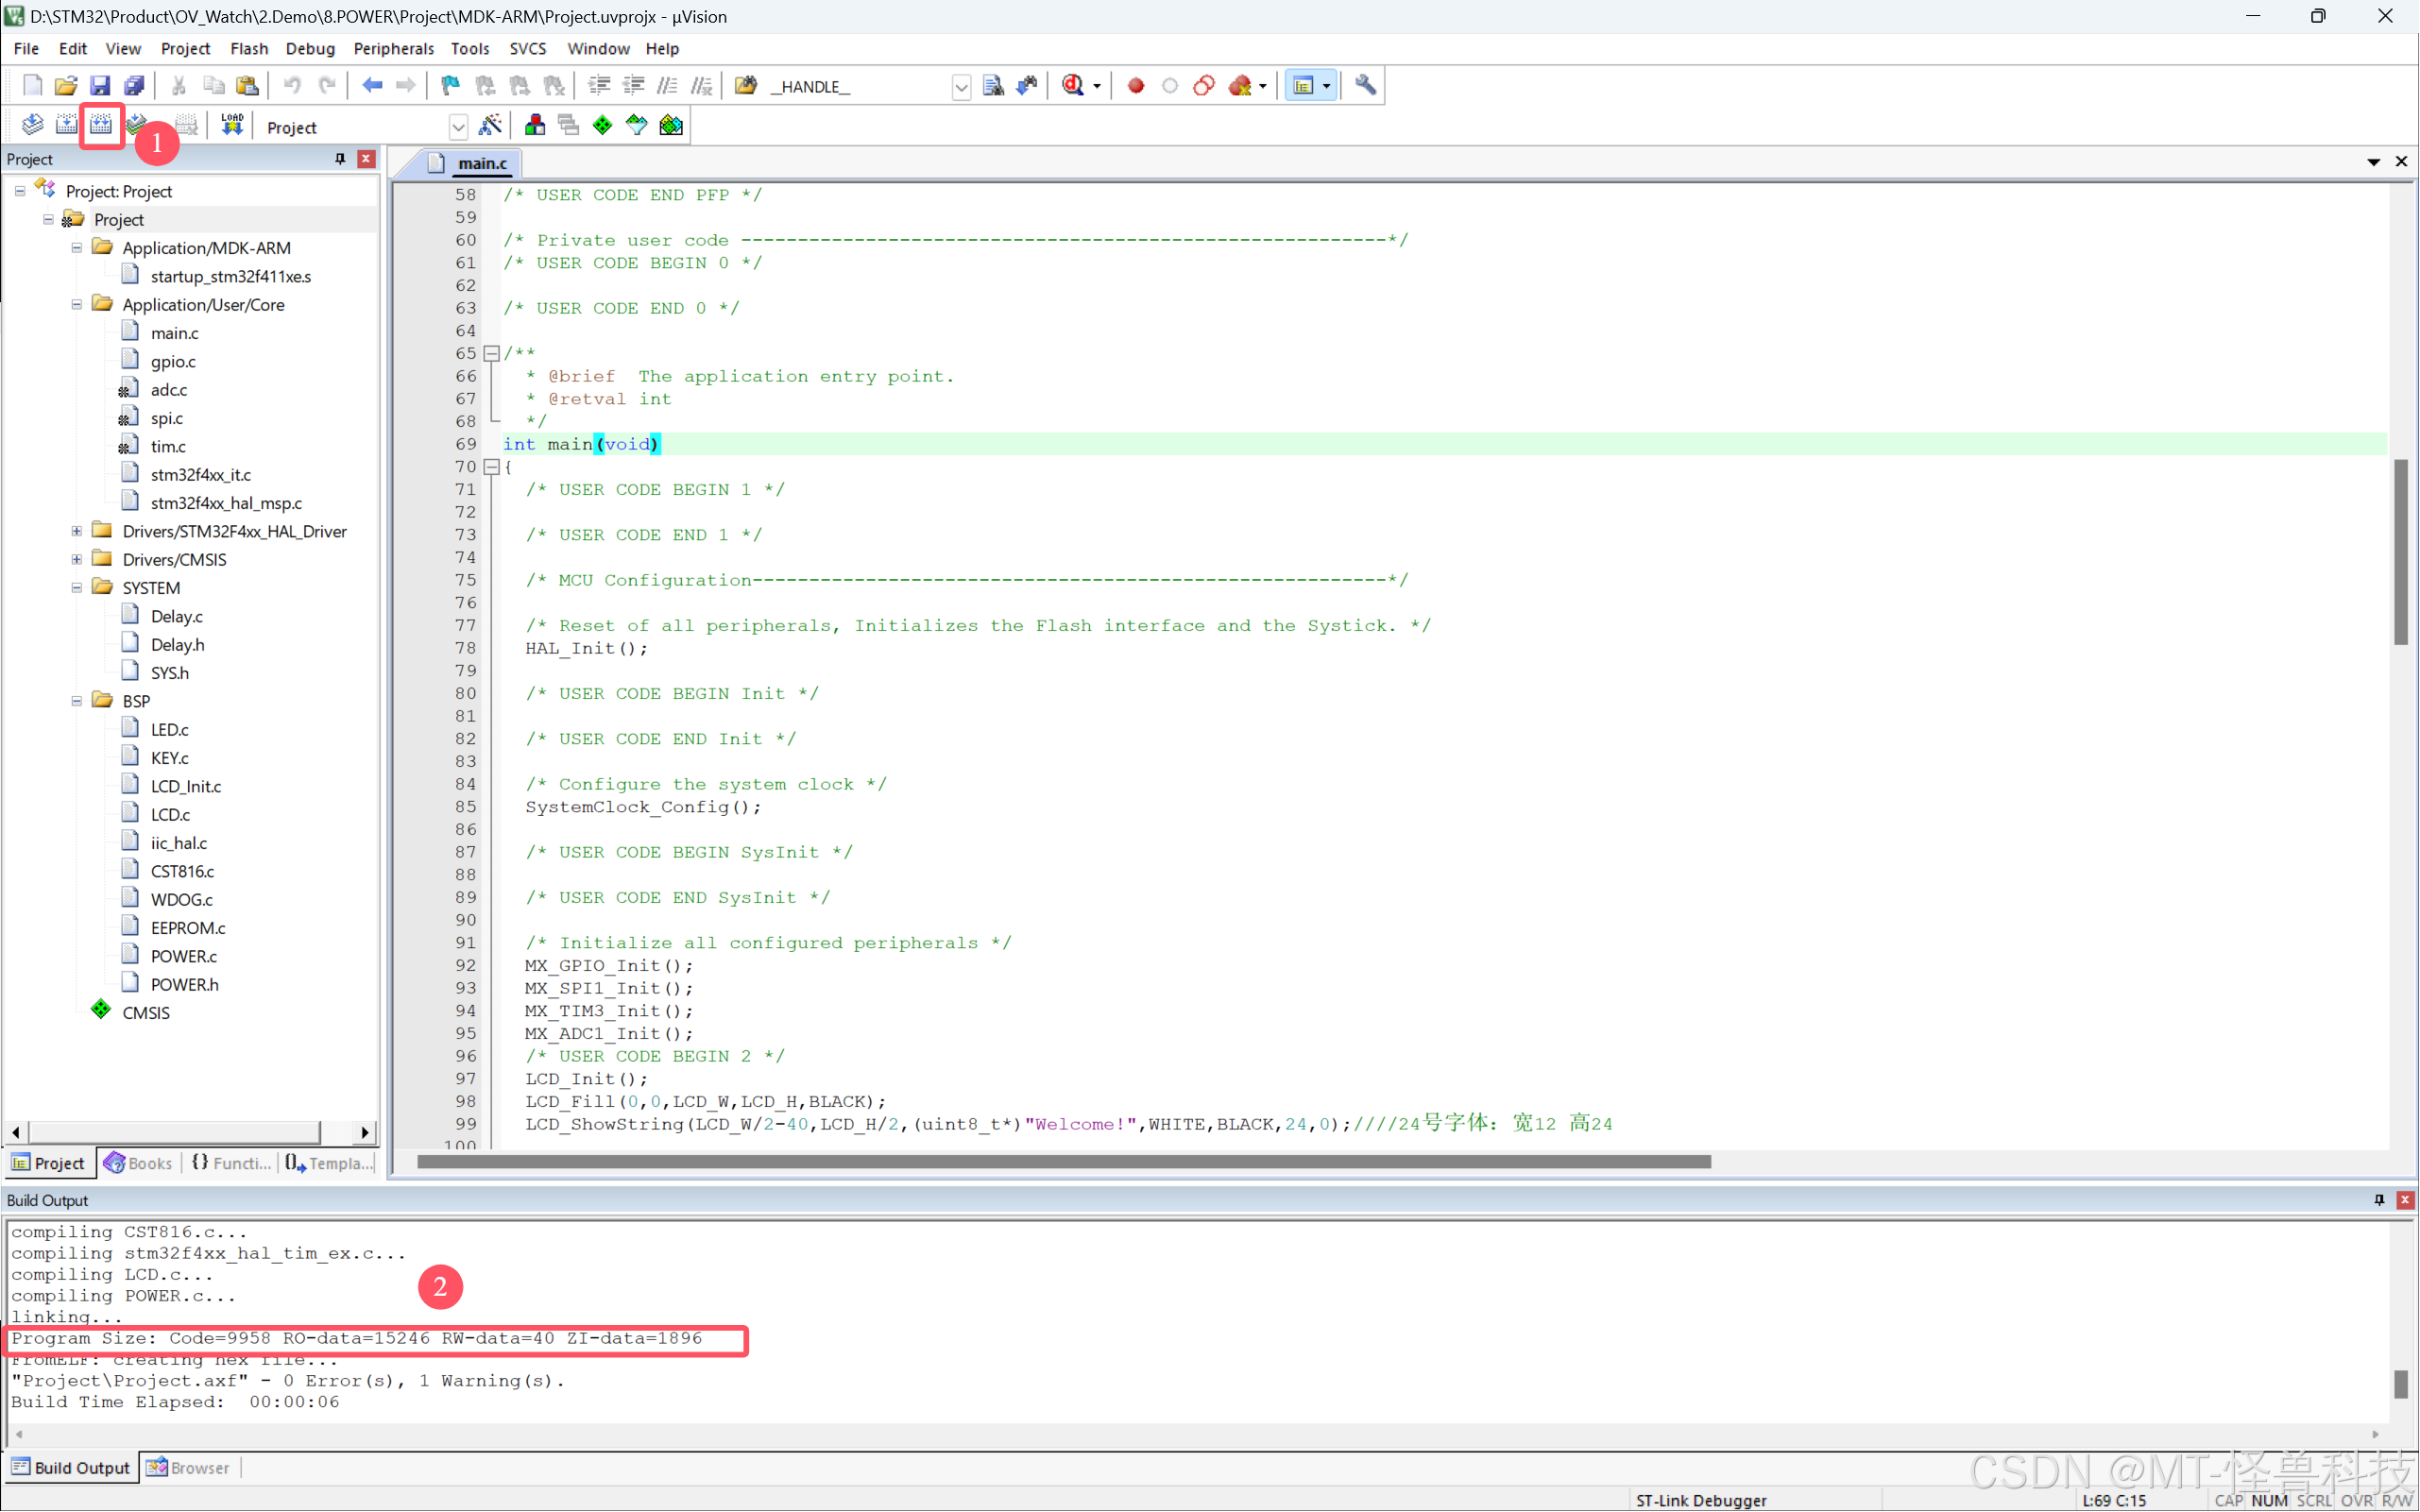
Task: Open the Browser tab next to Build Output
Action: click(188, 1467)
